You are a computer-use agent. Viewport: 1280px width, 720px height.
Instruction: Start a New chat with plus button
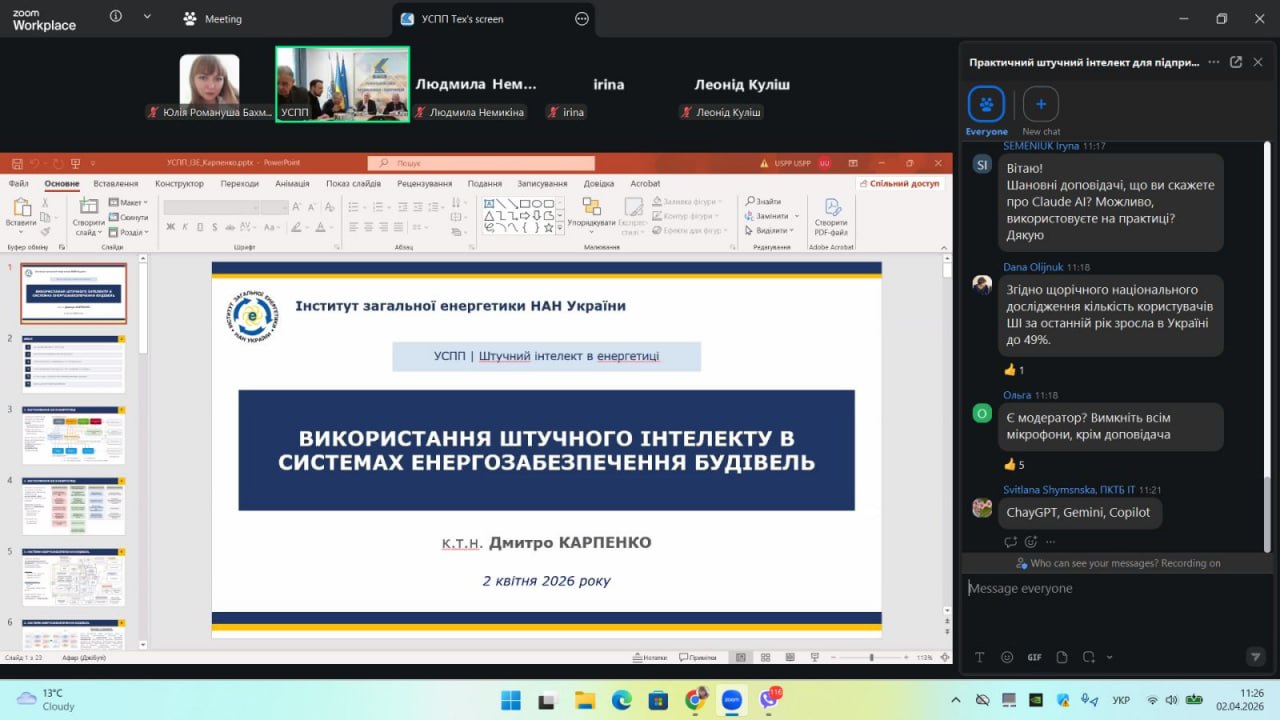coord(1040,104)
